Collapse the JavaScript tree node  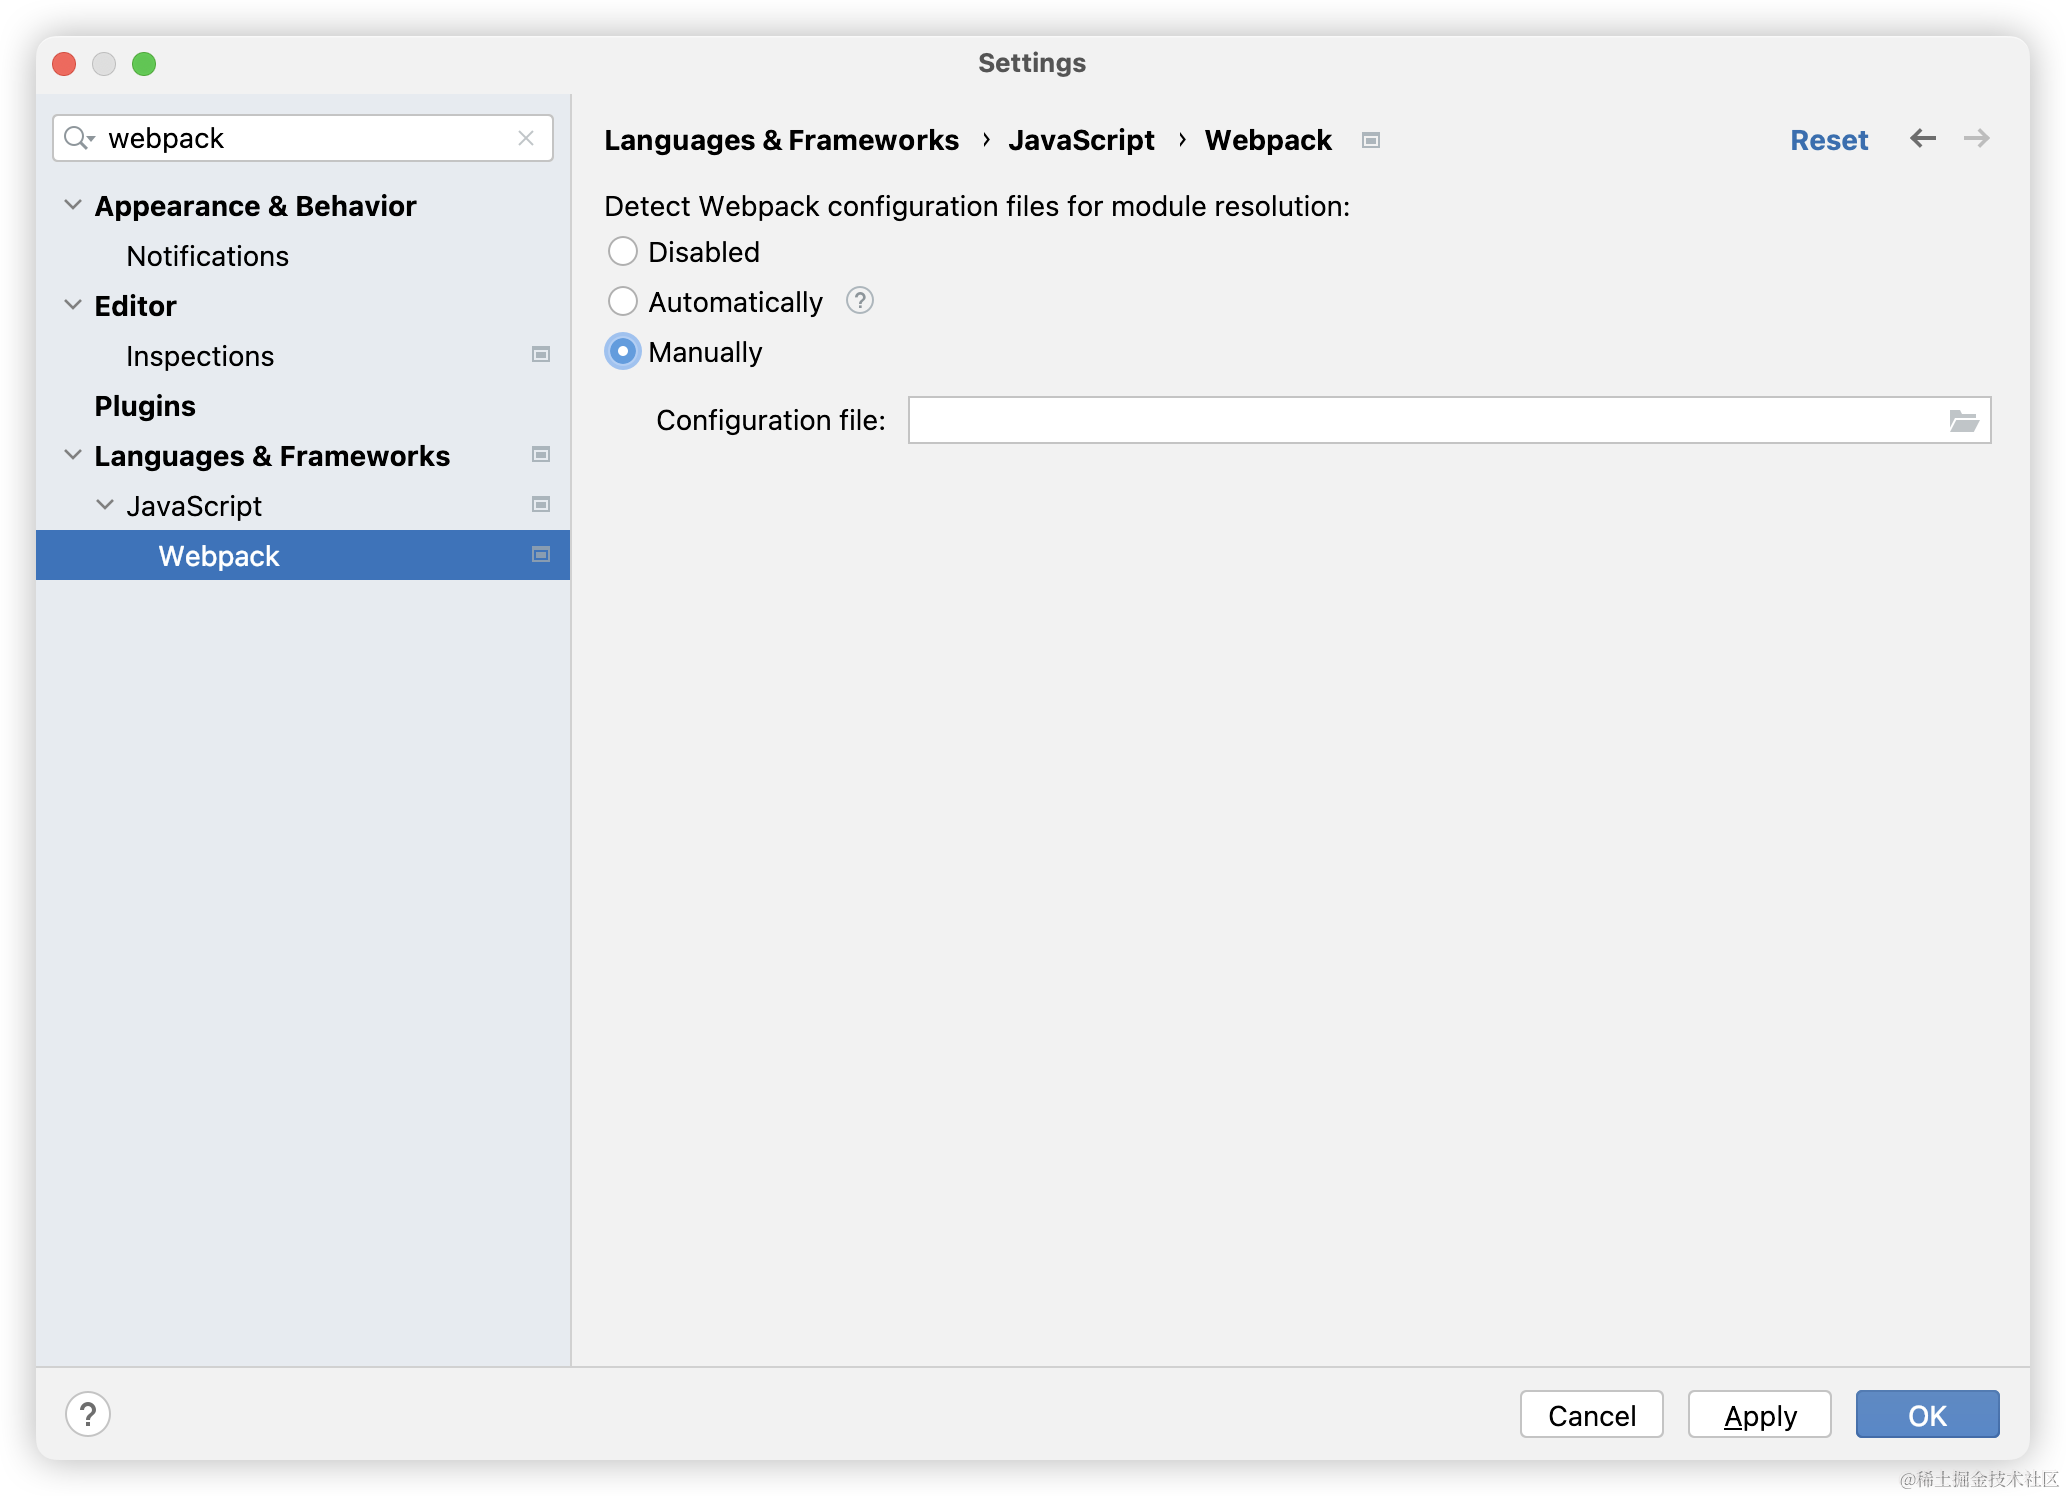tap(105, 506)
